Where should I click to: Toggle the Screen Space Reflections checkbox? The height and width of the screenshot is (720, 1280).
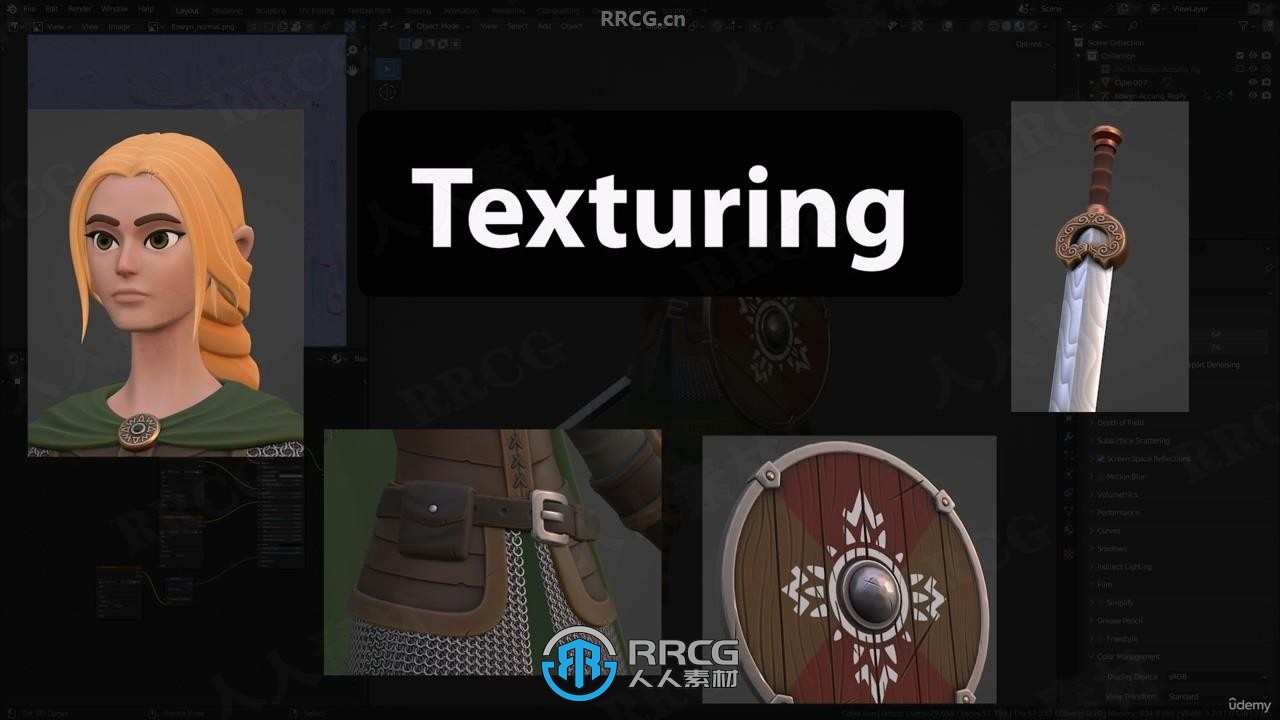pyautogui.click(x=1101, y=459)
